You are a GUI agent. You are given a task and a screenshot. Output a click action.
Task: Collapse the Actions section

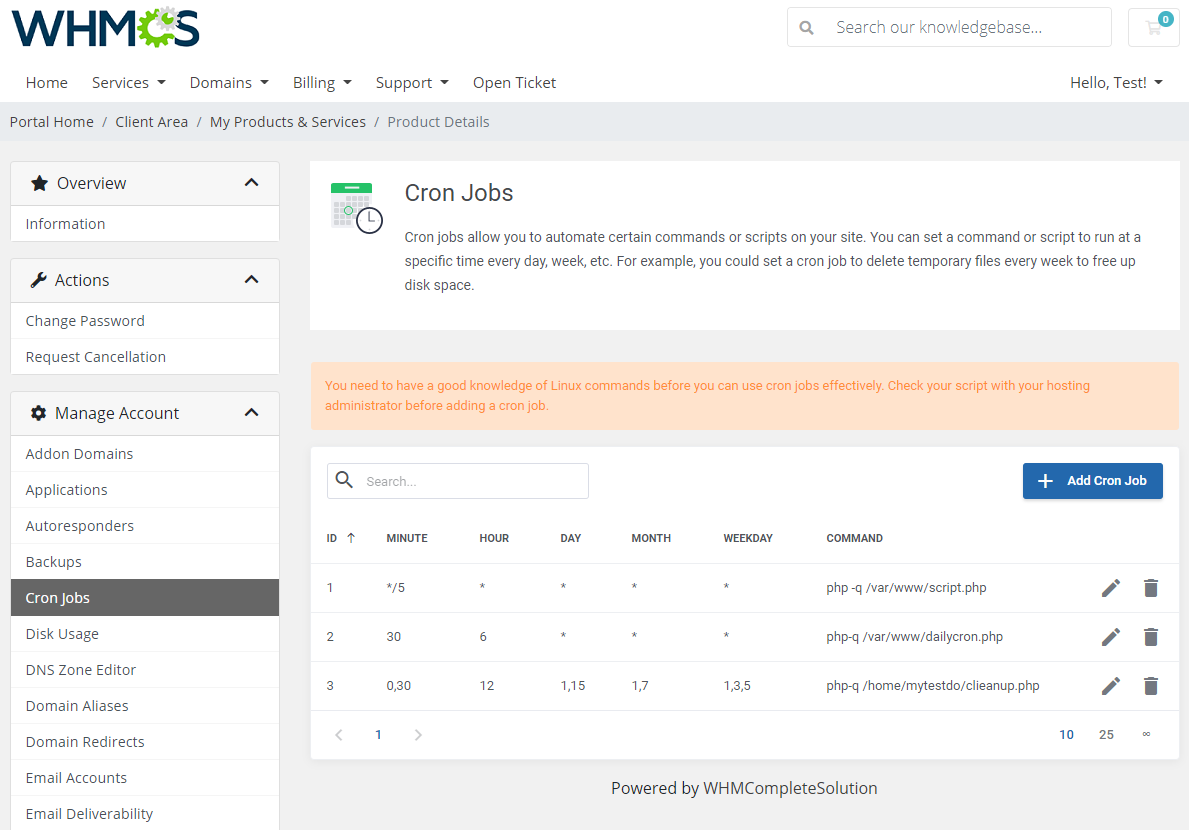(251, 280)
